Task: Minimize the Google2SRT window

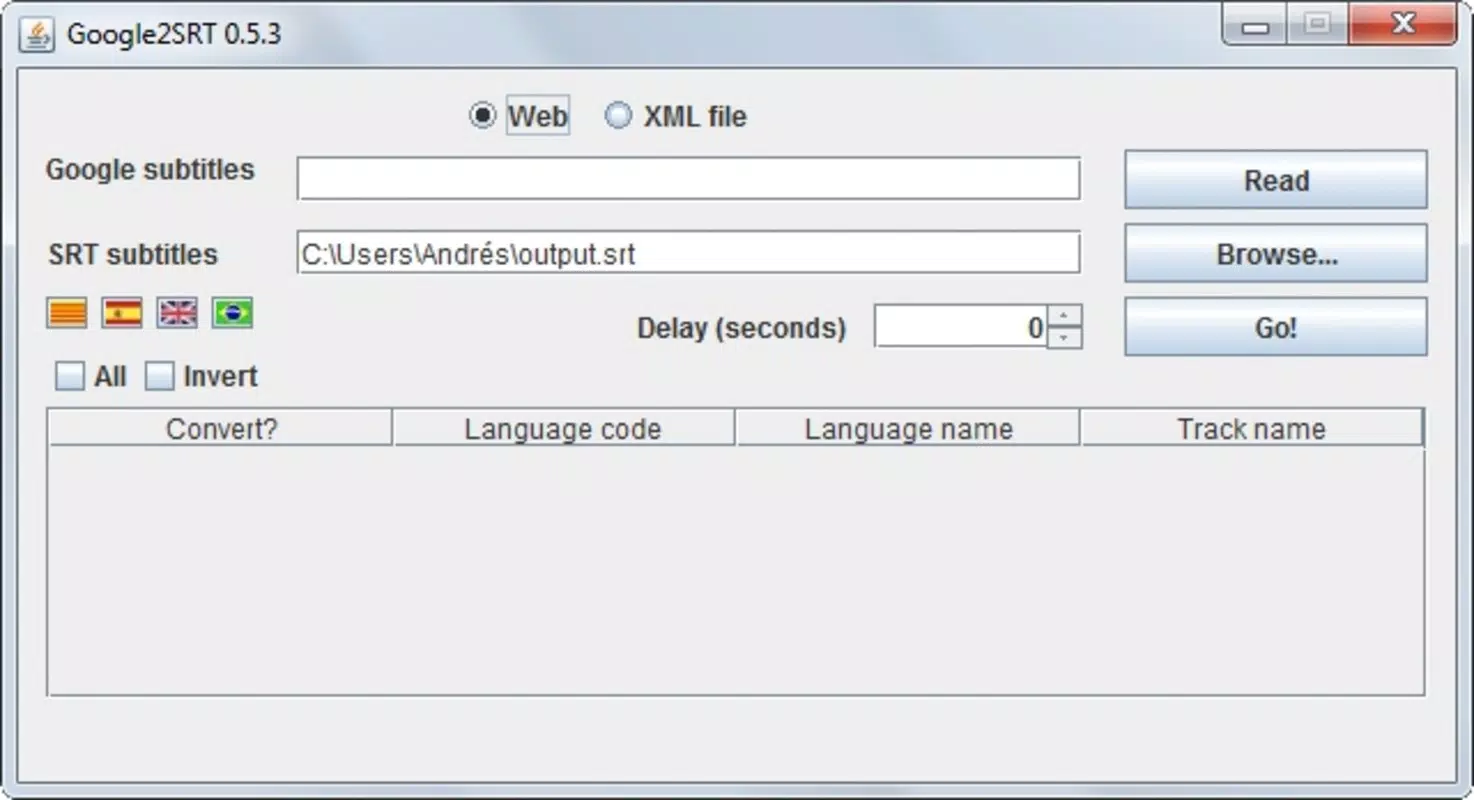Action: click(x=1255, y=25)
